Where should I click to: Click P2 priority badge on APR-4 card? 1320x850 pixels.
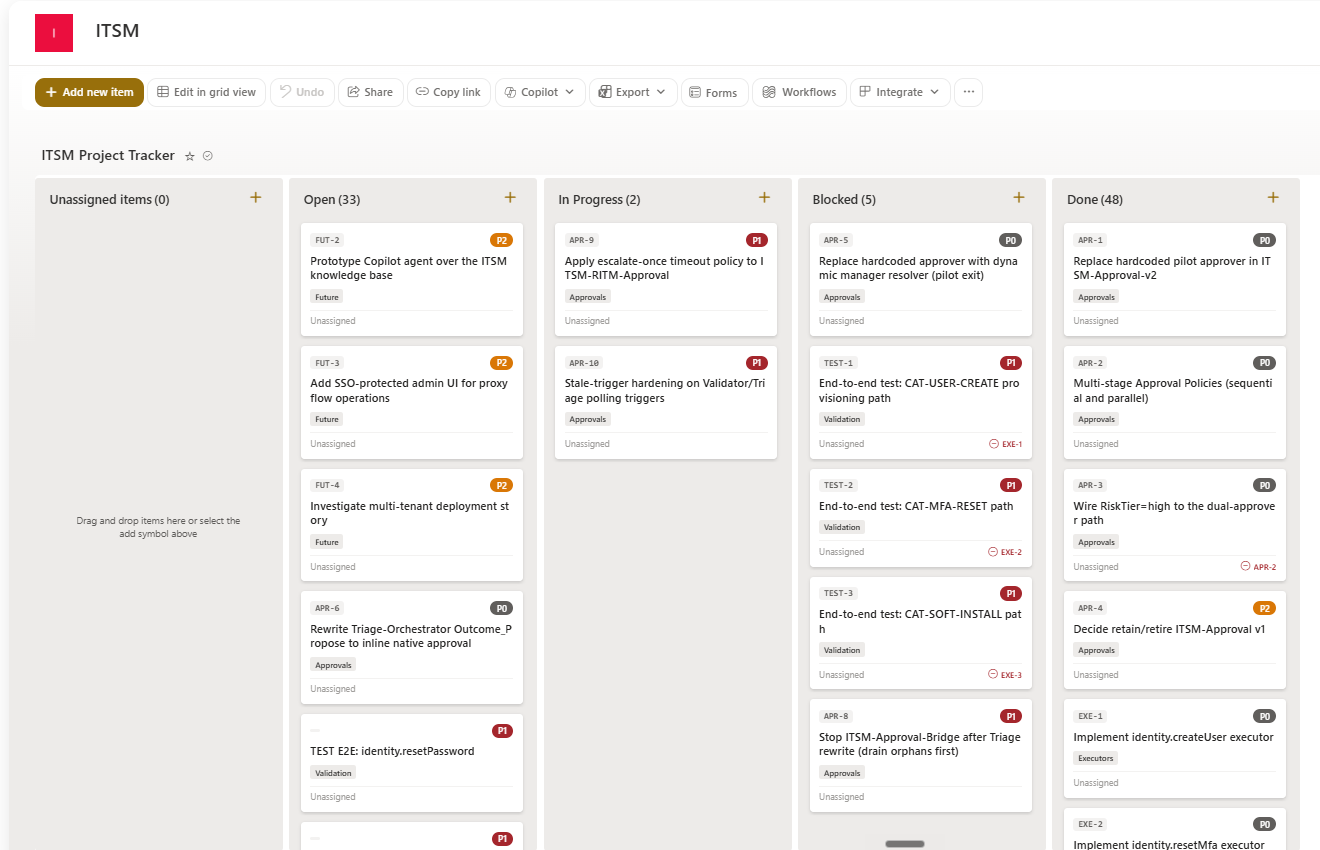(1264, 608)
